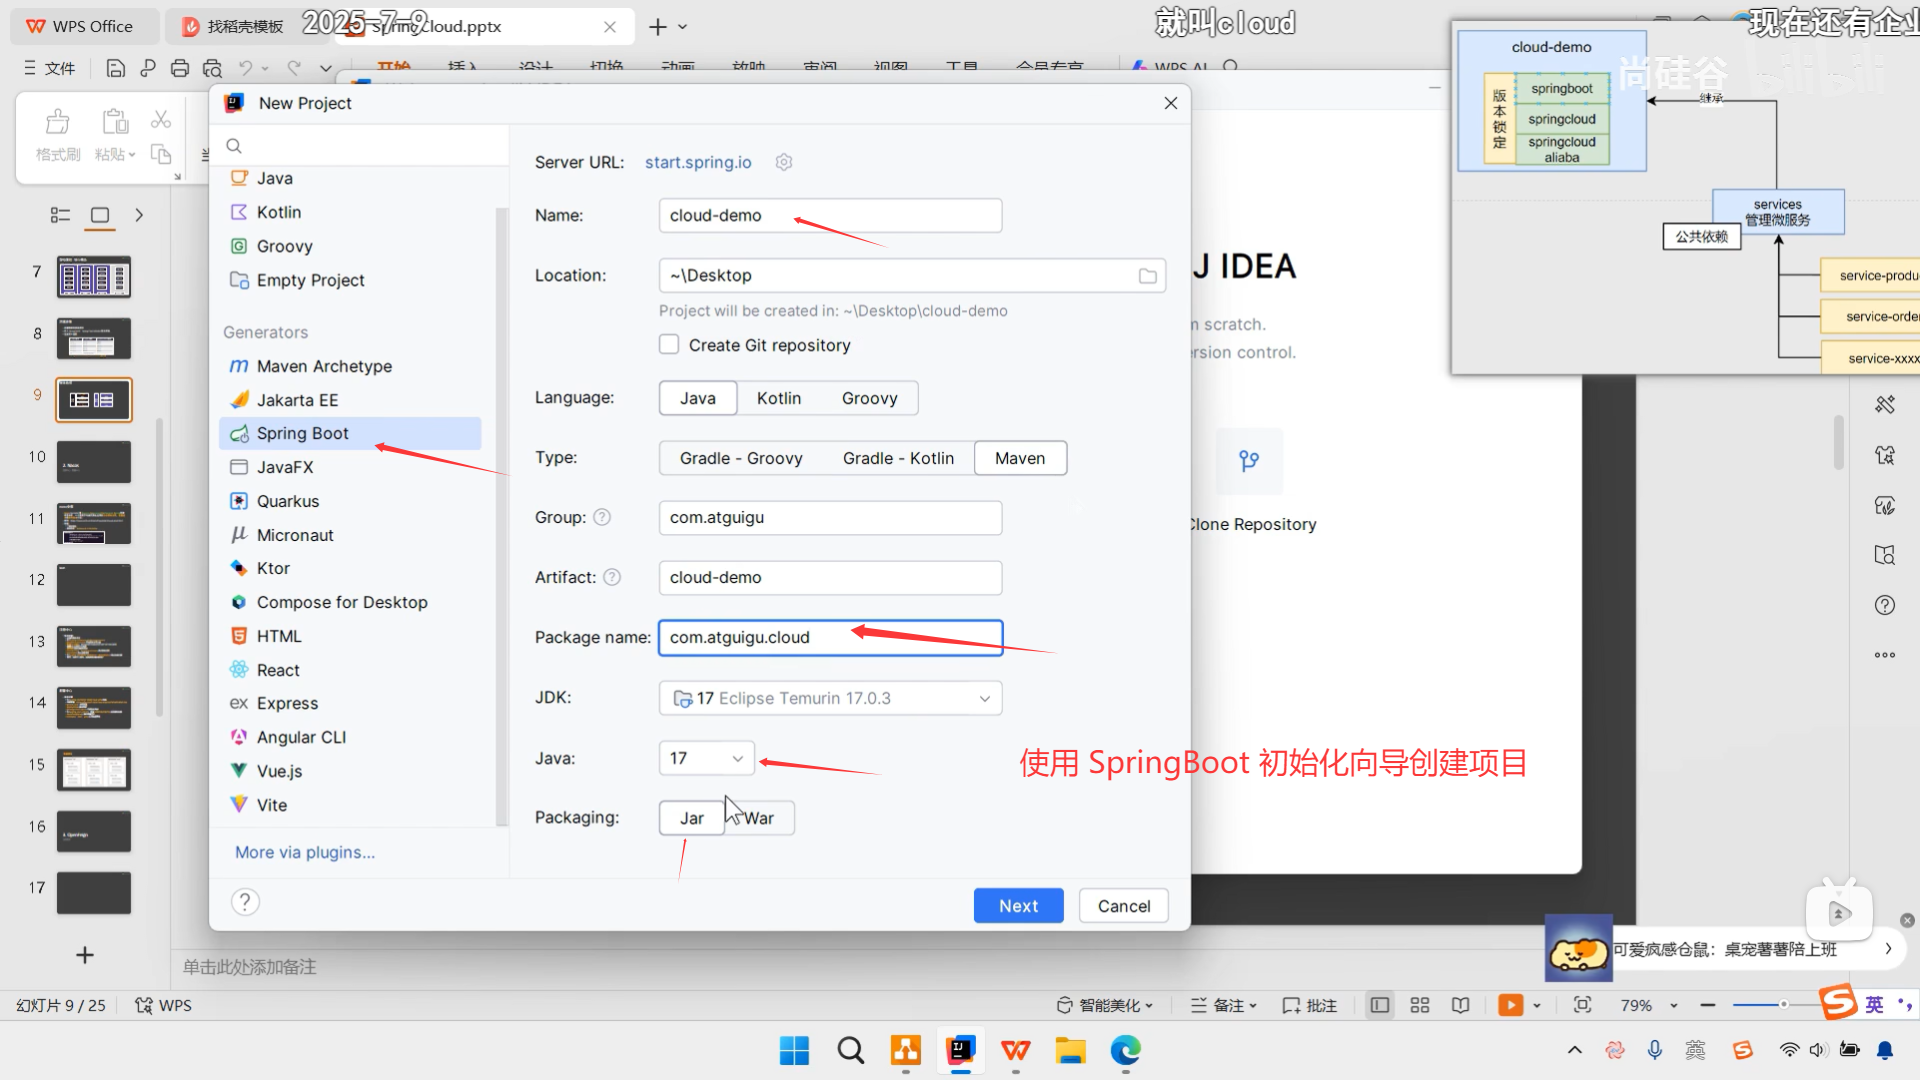This screenshot has width=1920, height=1080.
Task: Enable Create Git repository checkbox
Action: (669, 345)
